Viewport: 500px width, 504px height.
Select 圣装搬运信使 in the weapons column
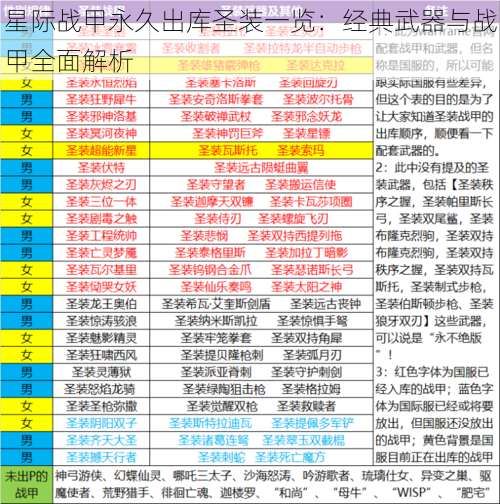click(x=300, y=184)
